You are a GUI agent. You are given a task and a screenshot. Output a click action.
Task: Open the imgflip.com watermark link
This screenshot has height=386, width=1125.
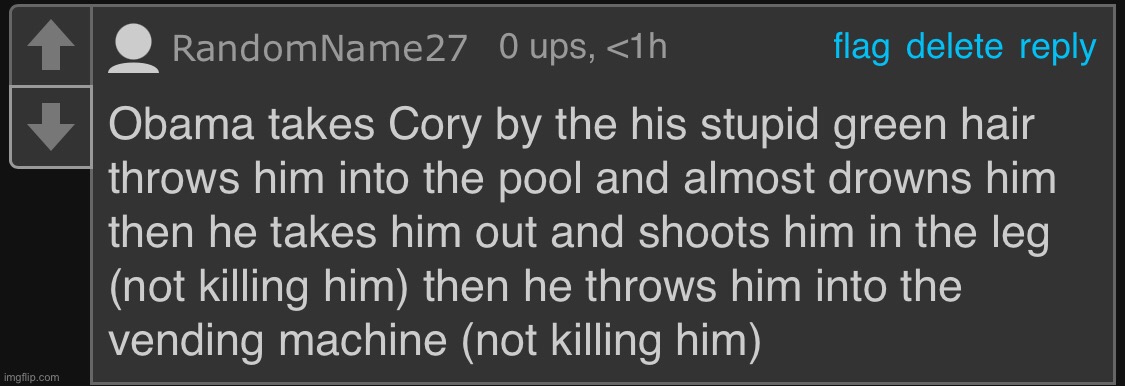(31, 377)
